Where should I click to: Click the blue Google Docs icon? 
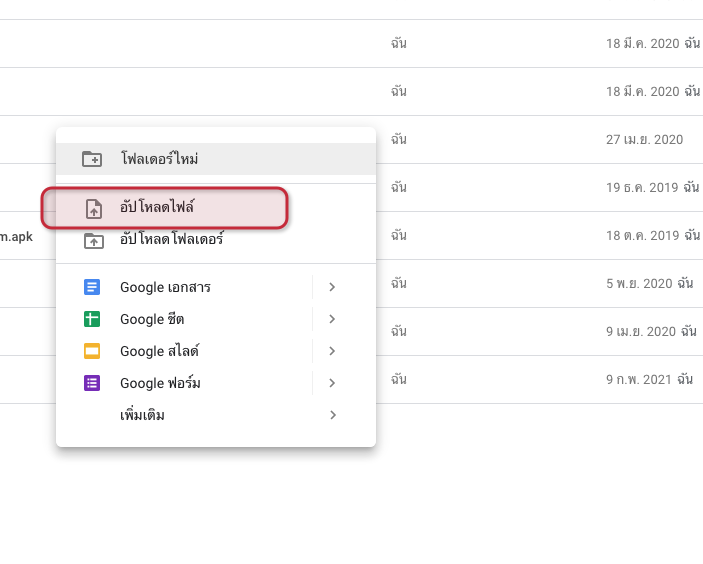92,287
